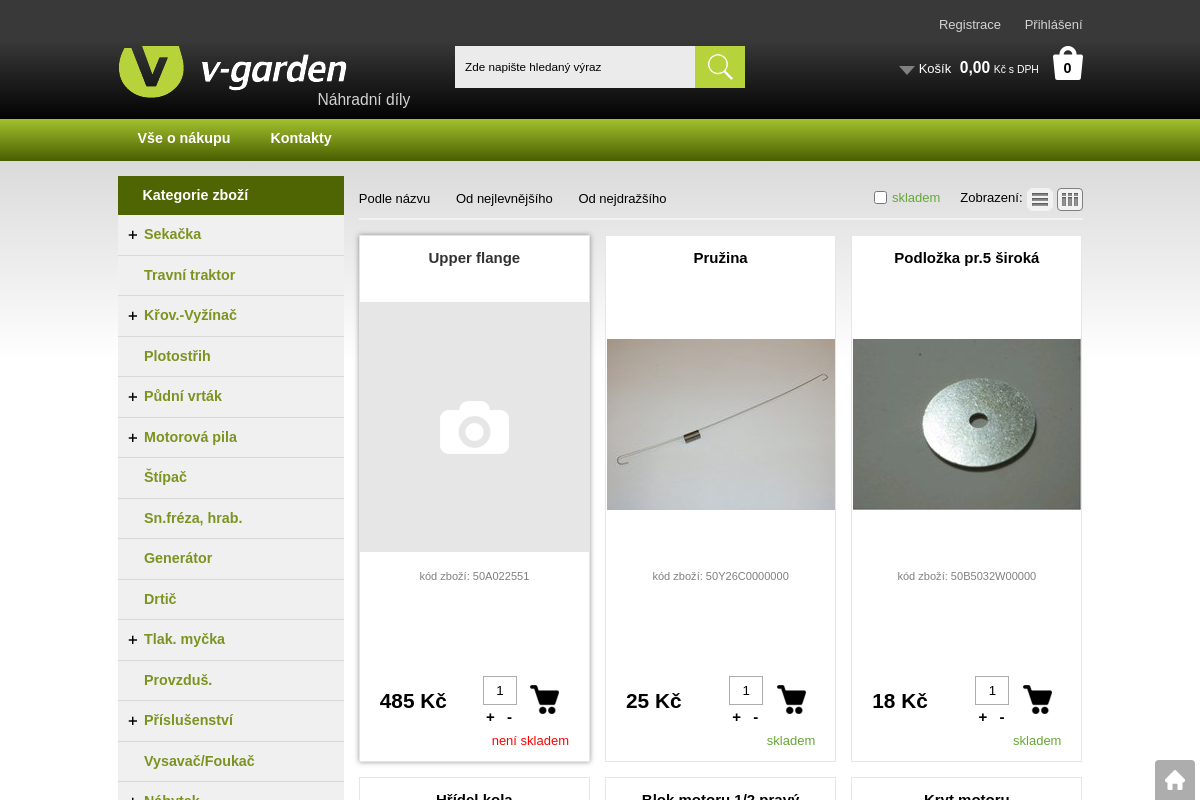Expand the Příslušenství category
This screenshot has height=800, width=1200.
click(133, 720)
